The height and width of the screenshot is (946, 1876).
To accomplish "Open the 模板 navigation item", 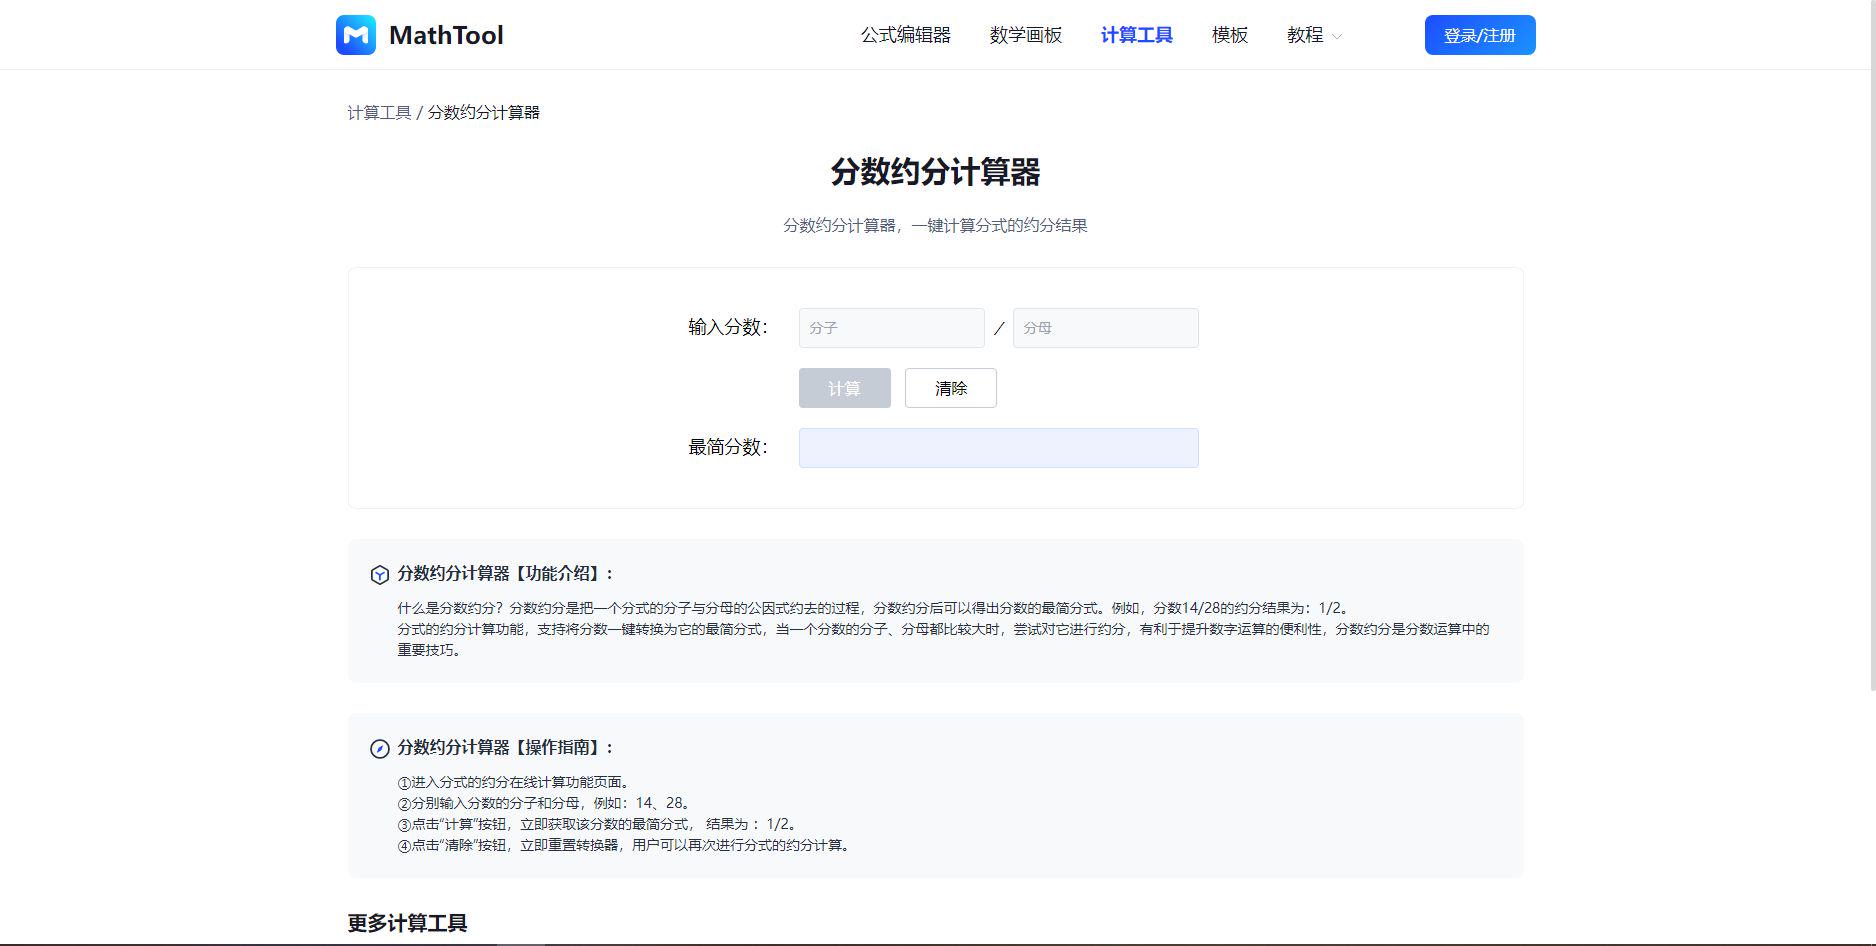I will [1229, 35].
